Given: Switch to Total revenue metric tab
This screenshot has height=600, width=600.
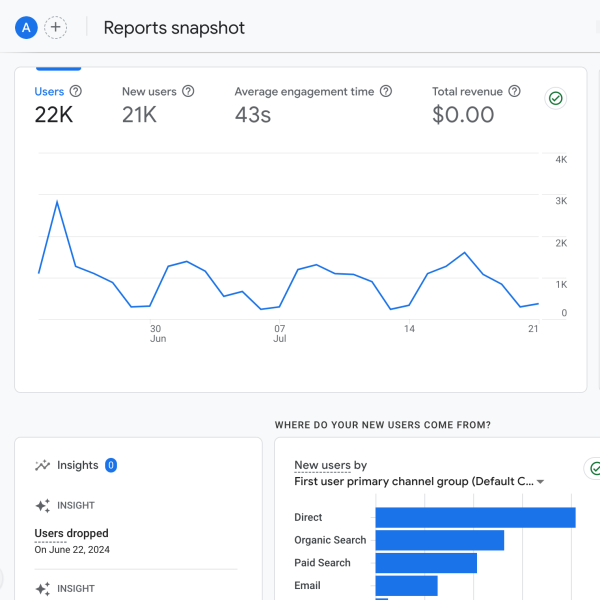Looking at the screenshot, I should tap(470, 105).
